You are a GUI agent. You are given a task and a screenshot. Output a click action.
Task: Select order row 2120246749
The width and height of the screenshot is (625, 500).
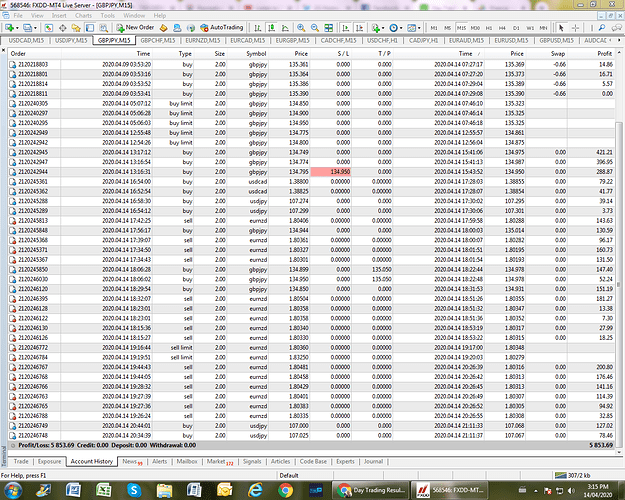coord(311,425)
